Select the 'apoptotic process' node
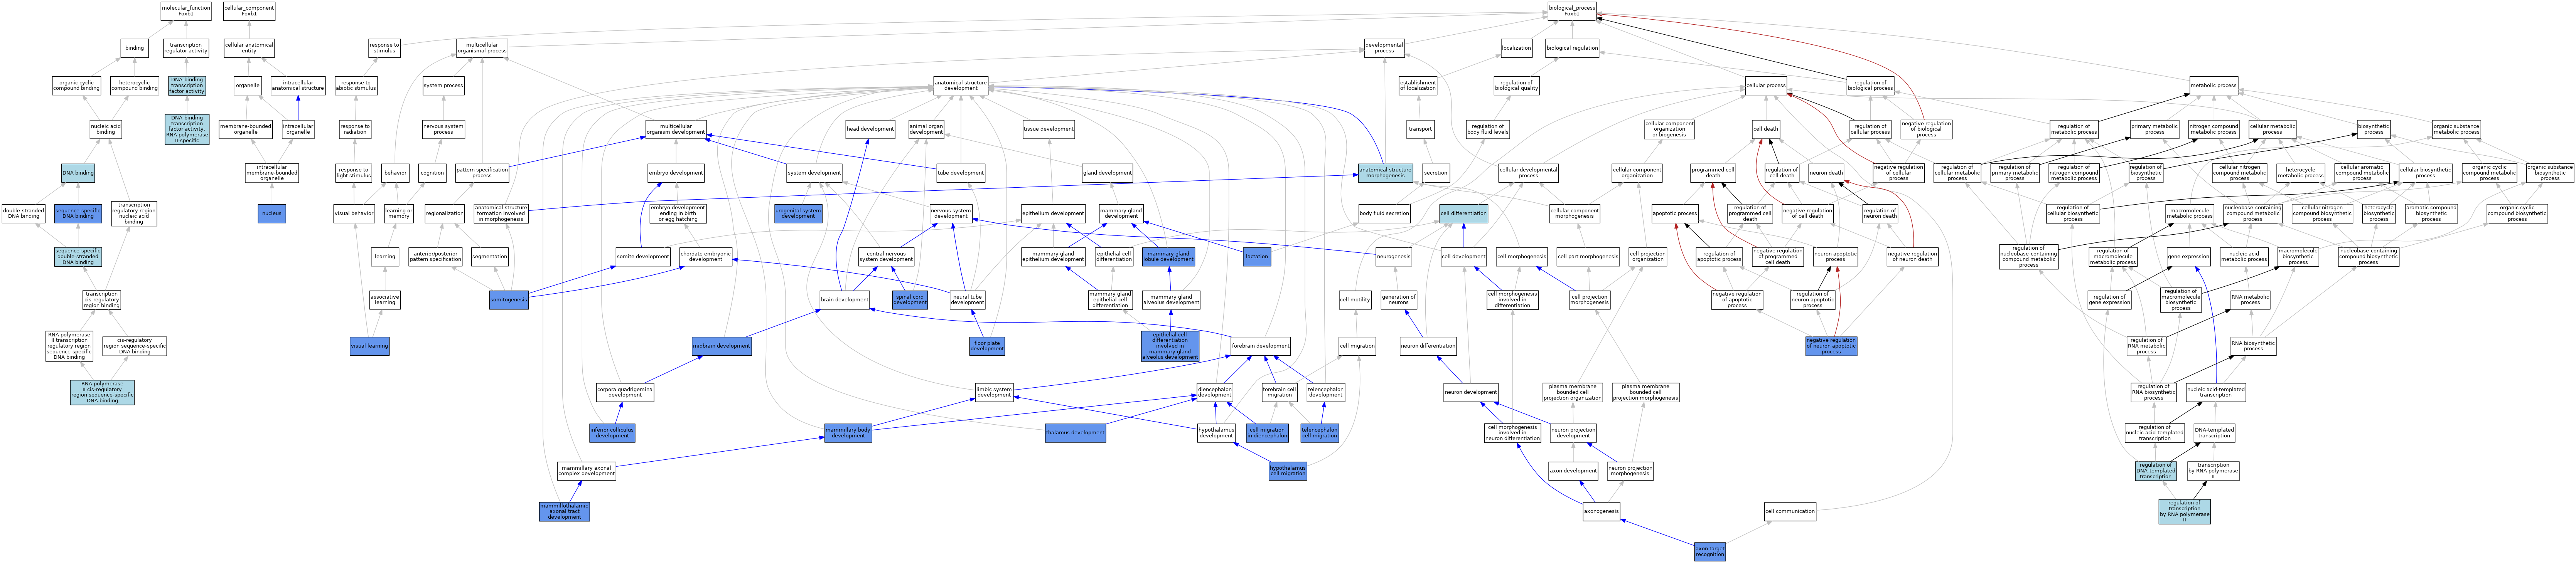 click(x=1675, y=214)
